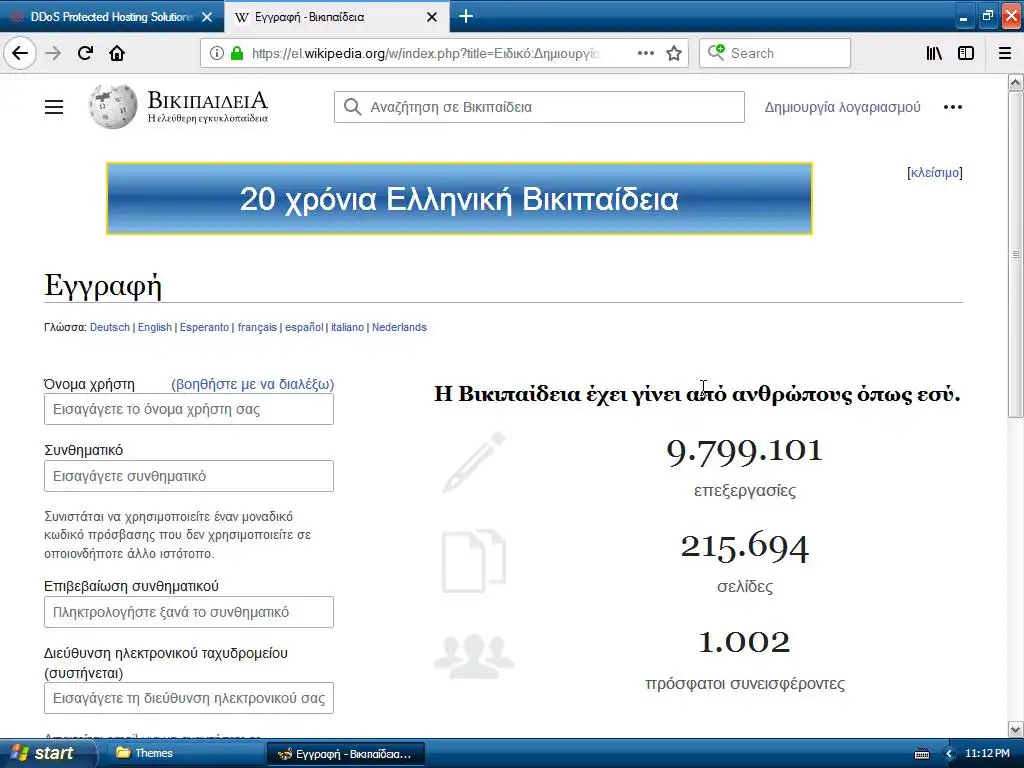
Task: Click the Firefox Search box
Action: click(x=775, y=53)
